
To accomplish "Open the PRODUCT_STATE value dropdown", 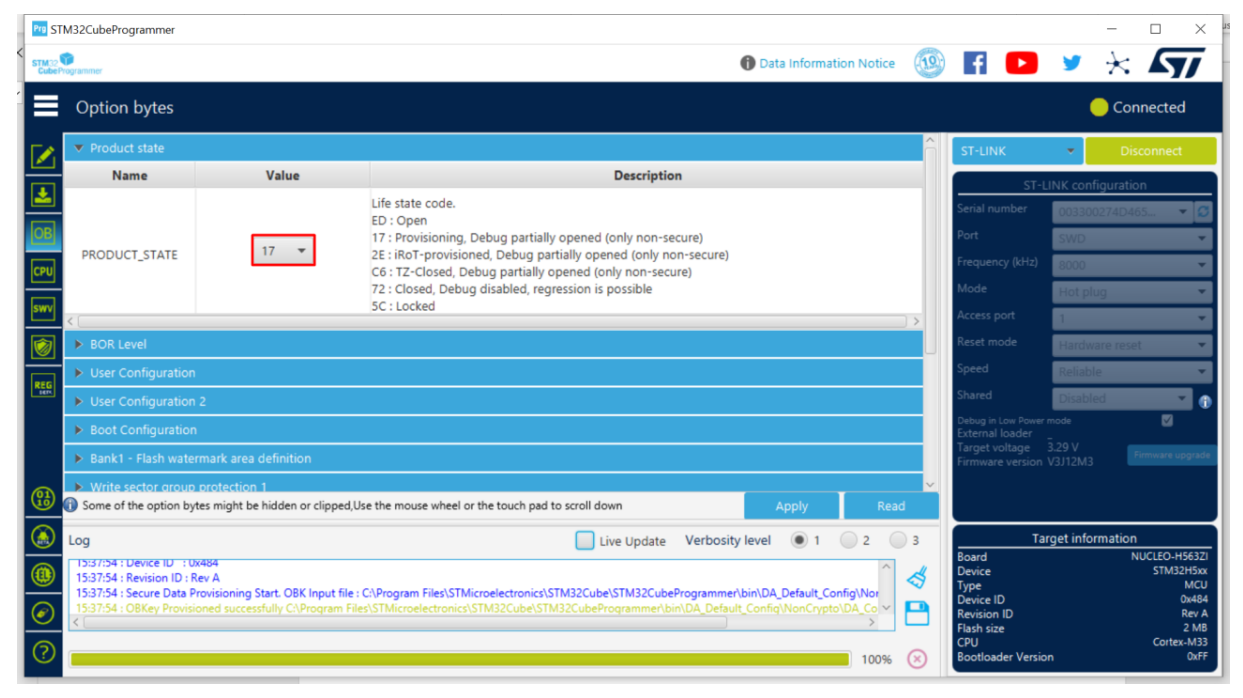I will (283, 250).
